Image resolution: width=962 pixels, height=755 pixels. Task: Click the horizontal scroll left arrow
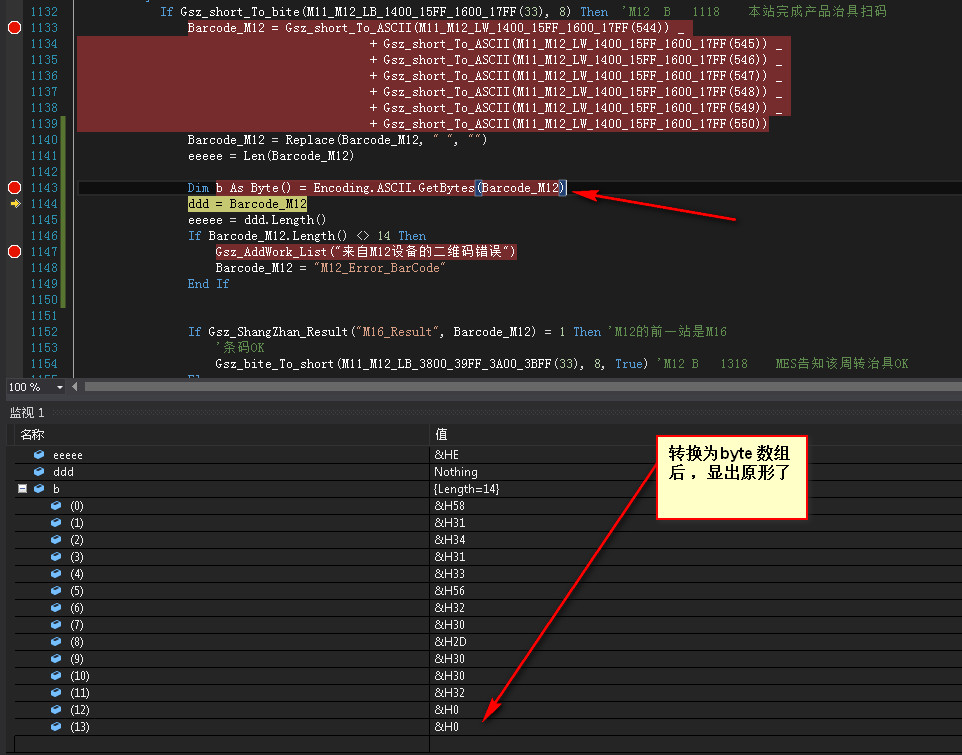tap(75, 387)
